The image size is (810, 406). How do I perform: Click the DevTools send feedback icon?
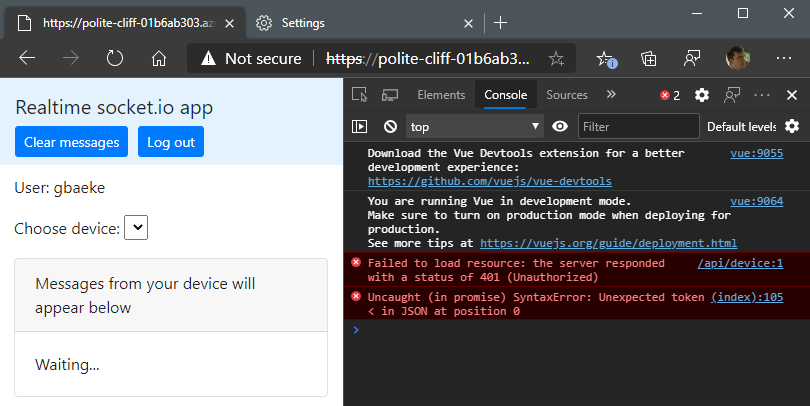pyautogui.click(x=732, y=95)
